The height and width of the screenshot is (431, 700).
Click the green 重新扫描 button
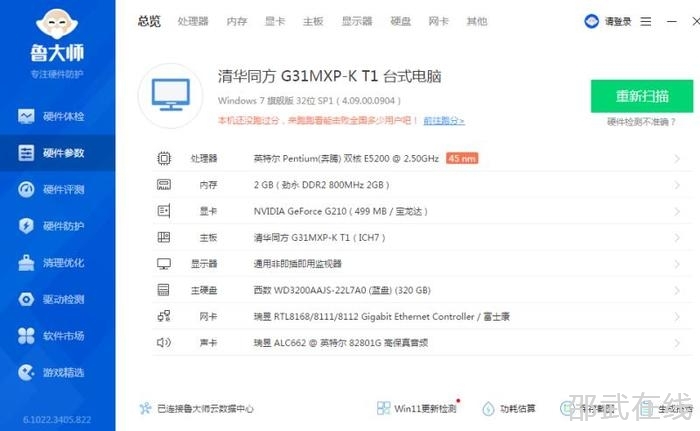(641, 96)
